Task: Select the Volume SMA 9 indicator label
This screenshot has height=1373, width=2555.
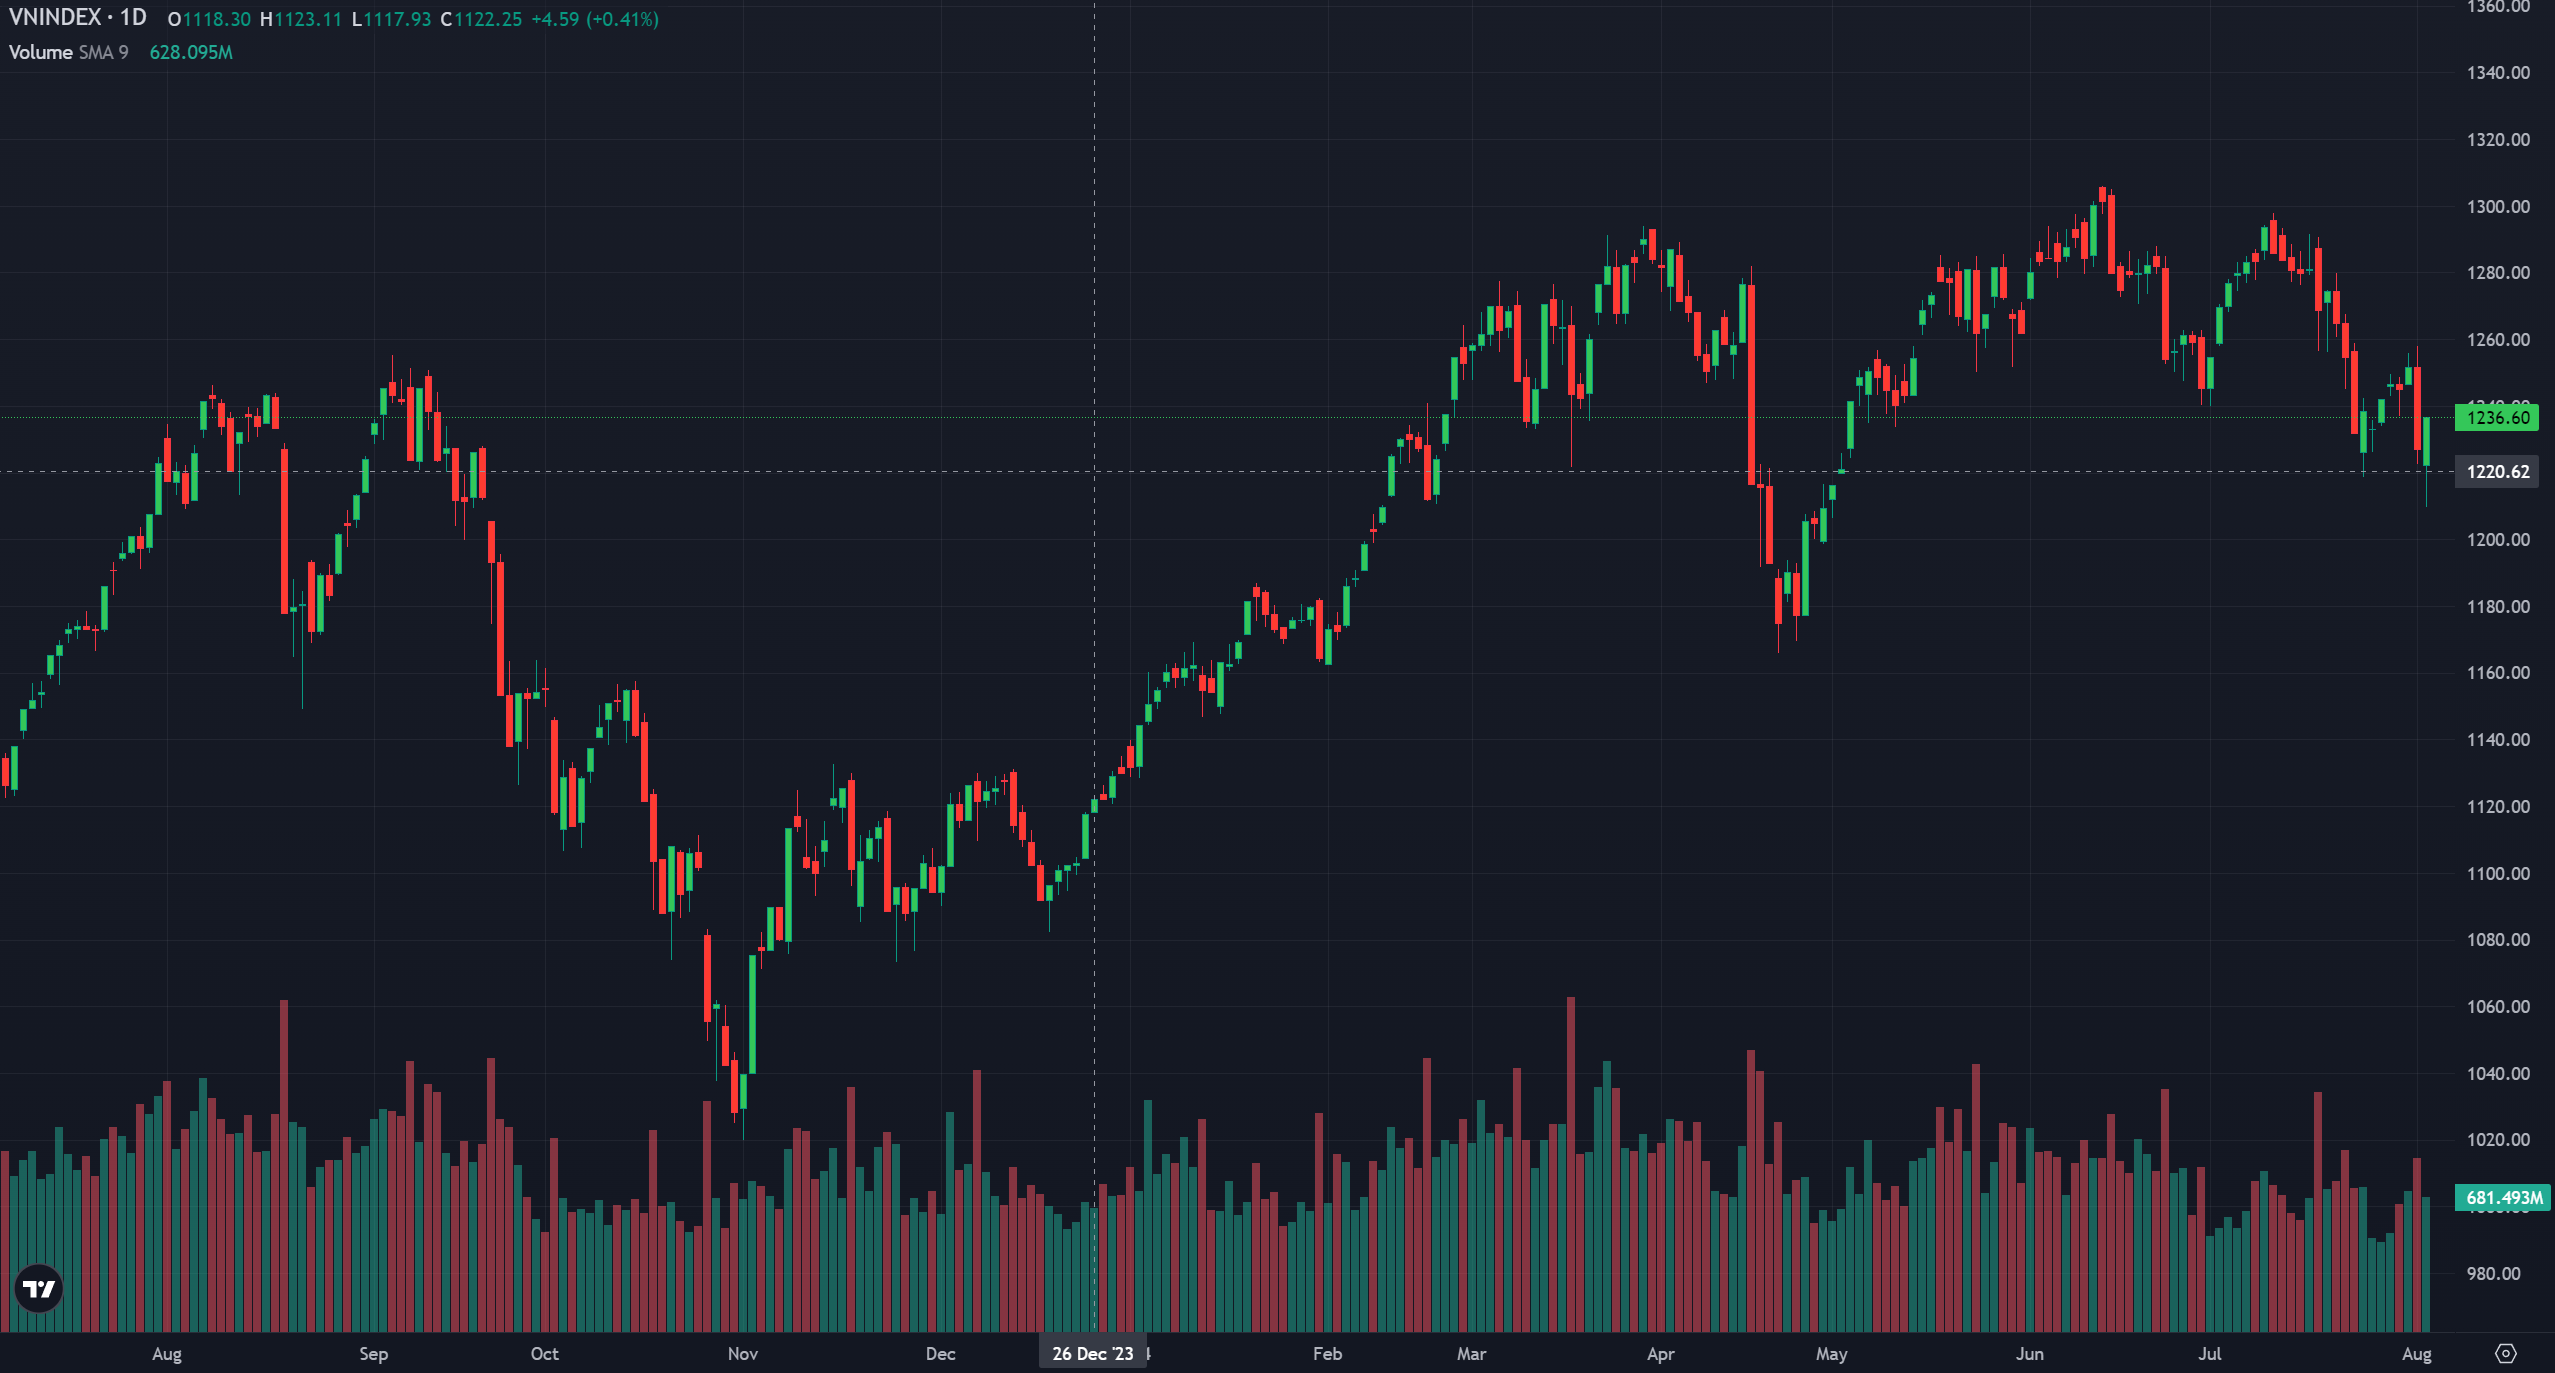Action: click(68, 52)
